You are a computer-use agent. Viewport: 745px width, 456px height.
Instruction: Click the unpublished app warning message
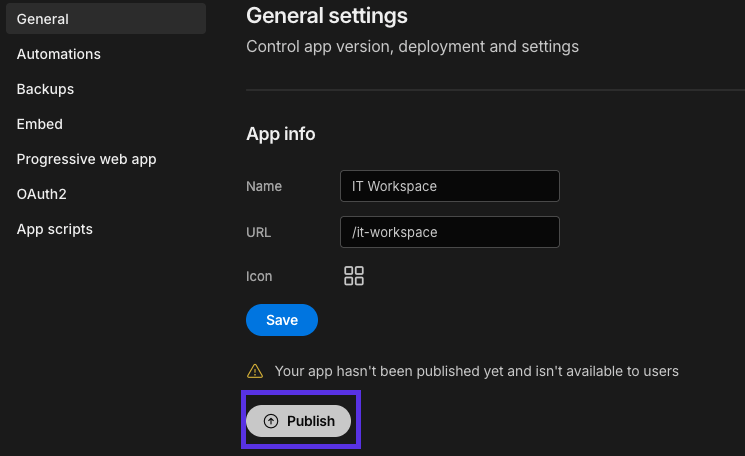point(477,371)
